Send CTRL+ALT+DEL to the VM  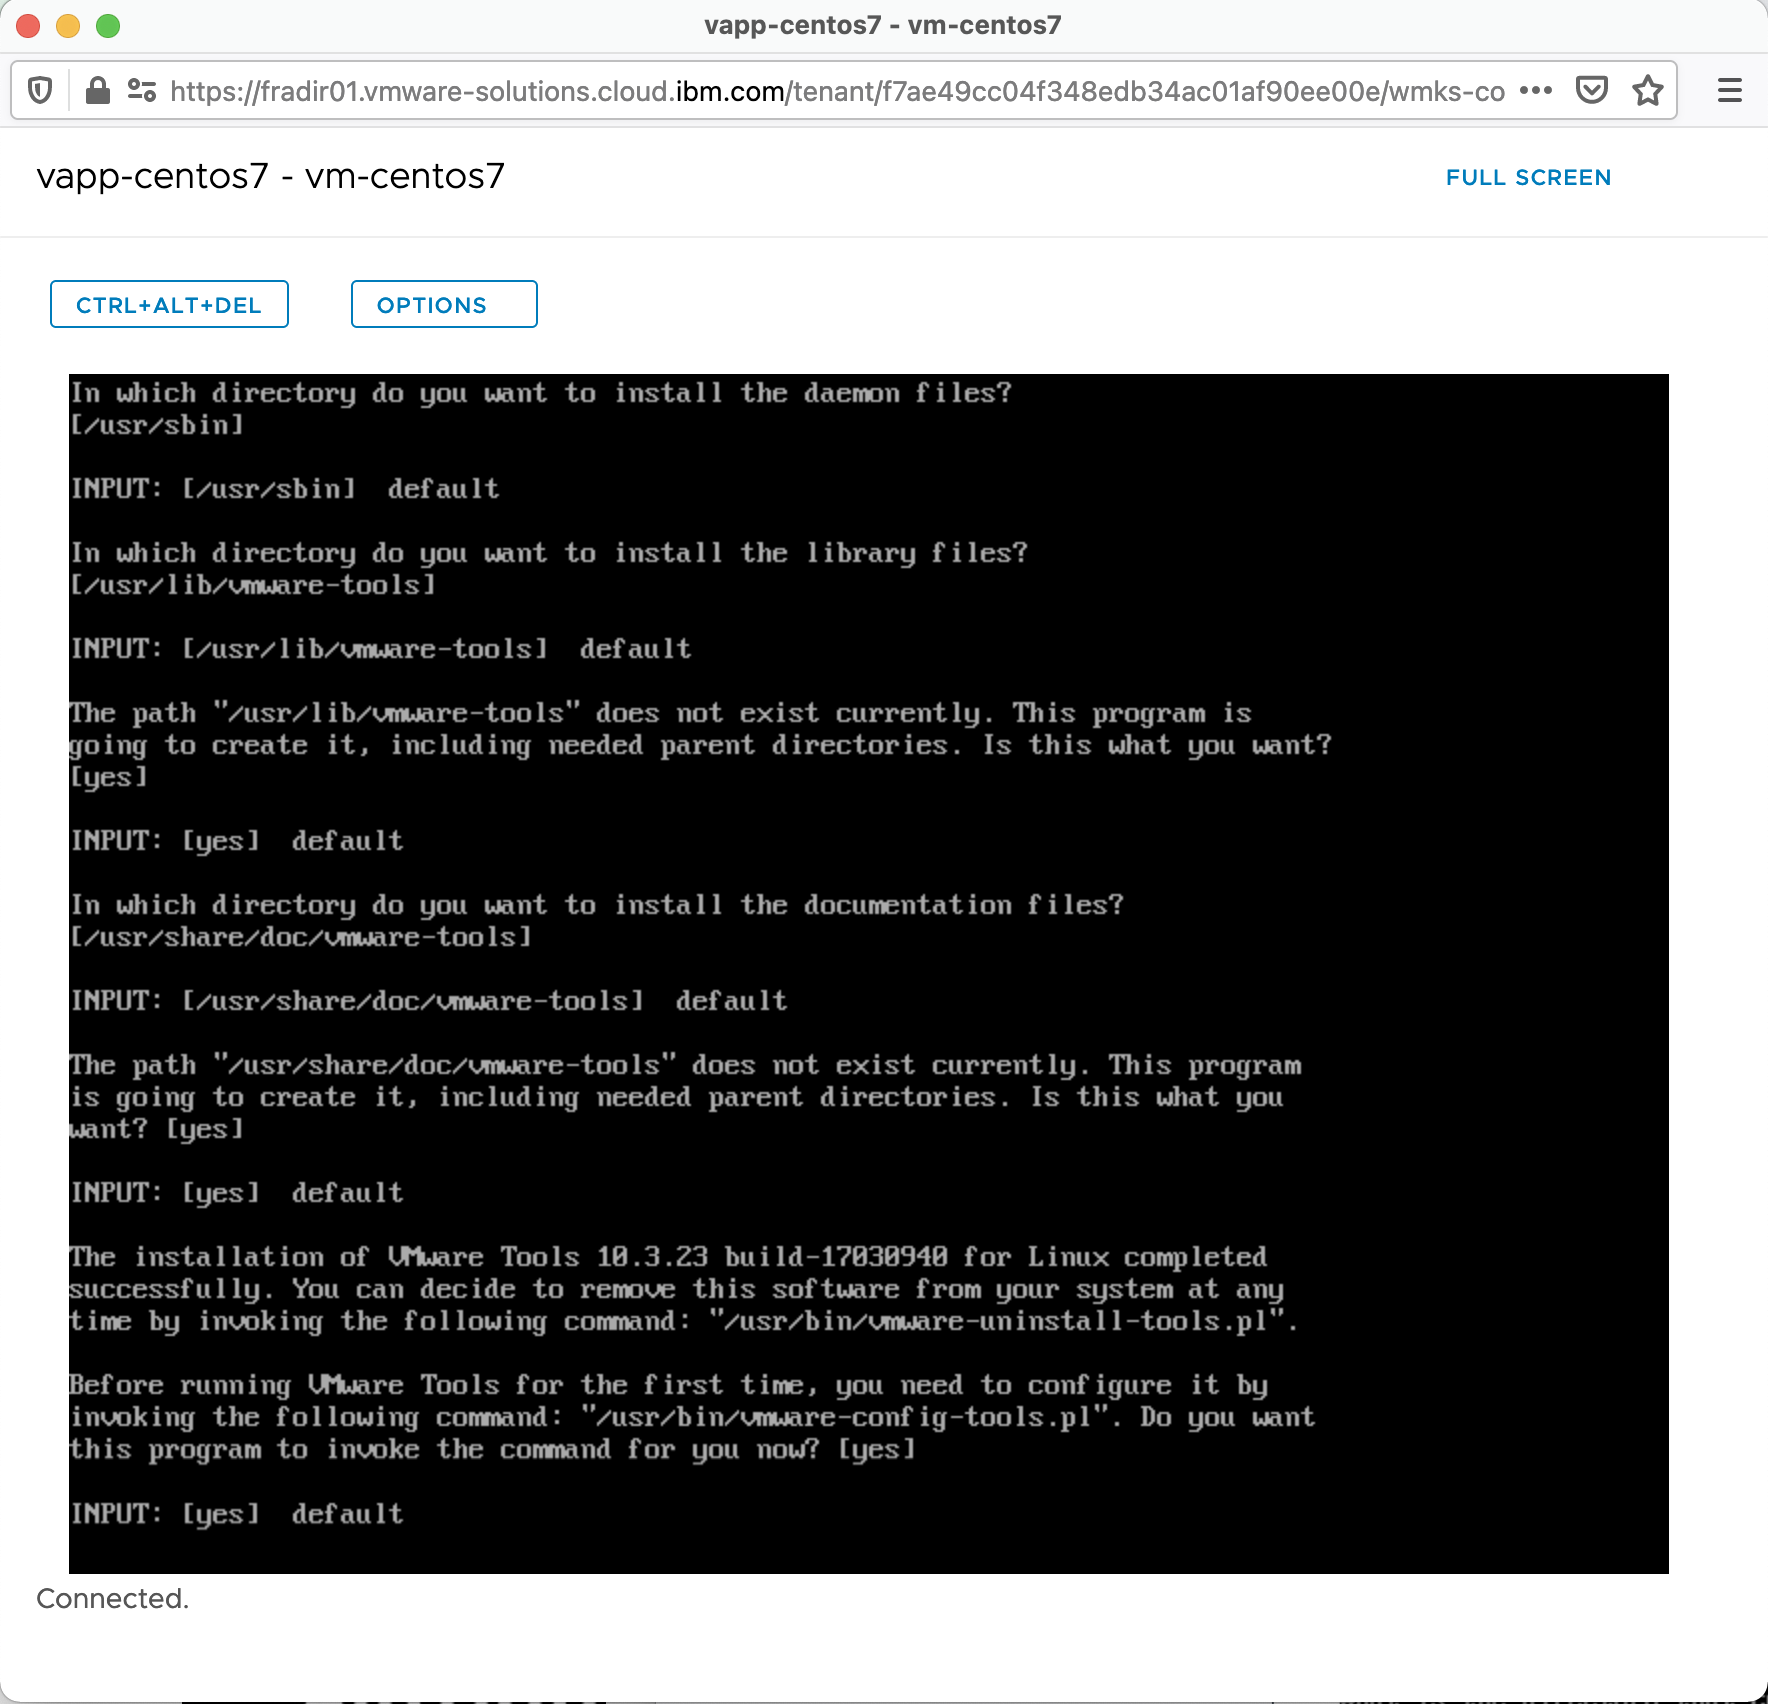[x=169, y=305]
